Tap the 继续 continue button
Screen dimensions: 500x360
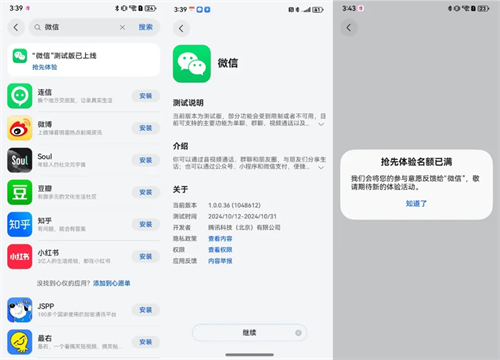[249, 333]
